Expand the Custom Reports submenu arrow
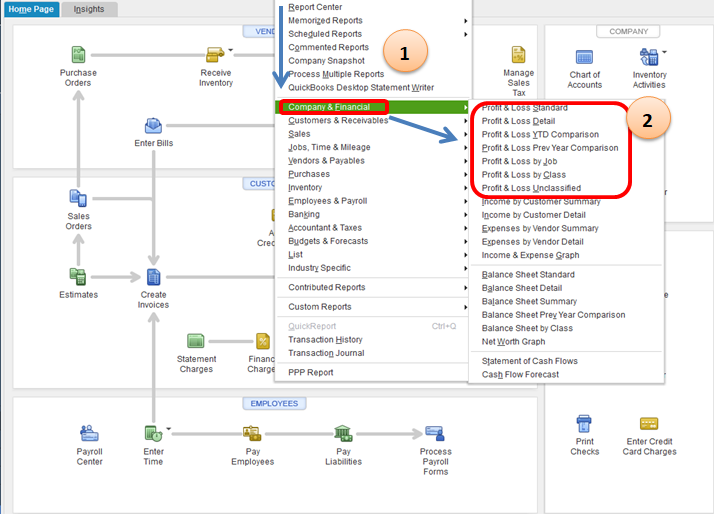The height and width of the screenshot is (514, 714). tap(465, 307)
